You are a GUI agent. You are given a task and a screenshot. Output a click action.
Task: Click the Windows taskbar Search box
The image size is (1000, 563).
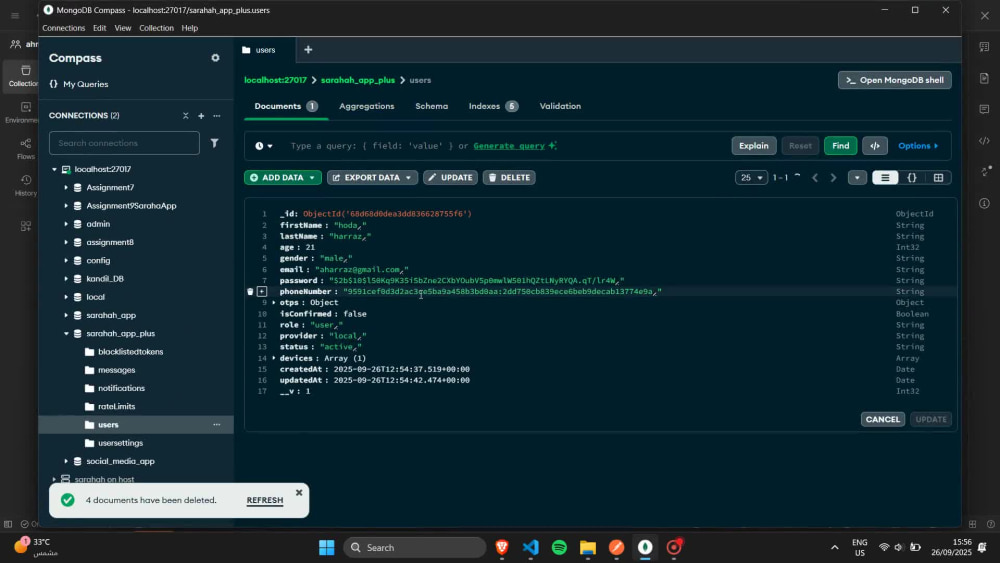point(415,547)
